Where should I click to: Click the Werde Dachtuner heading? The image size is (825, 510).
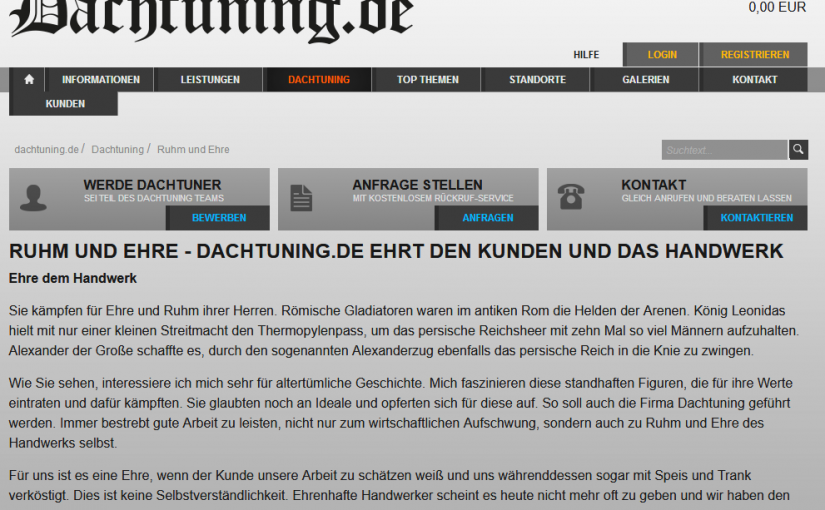tap(152, 185)
